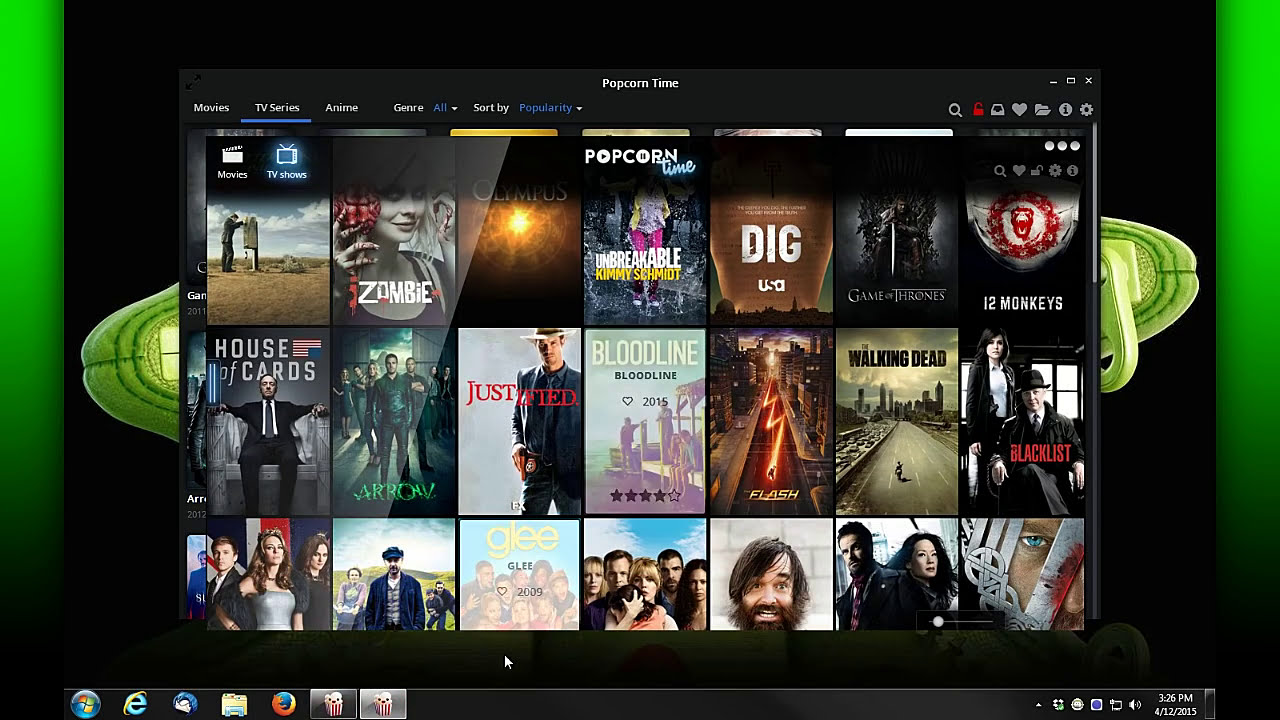The image size is (1280, 720).
Task: Click search magnifier above 12 Monkeys poster
Action: point(1000,171)
